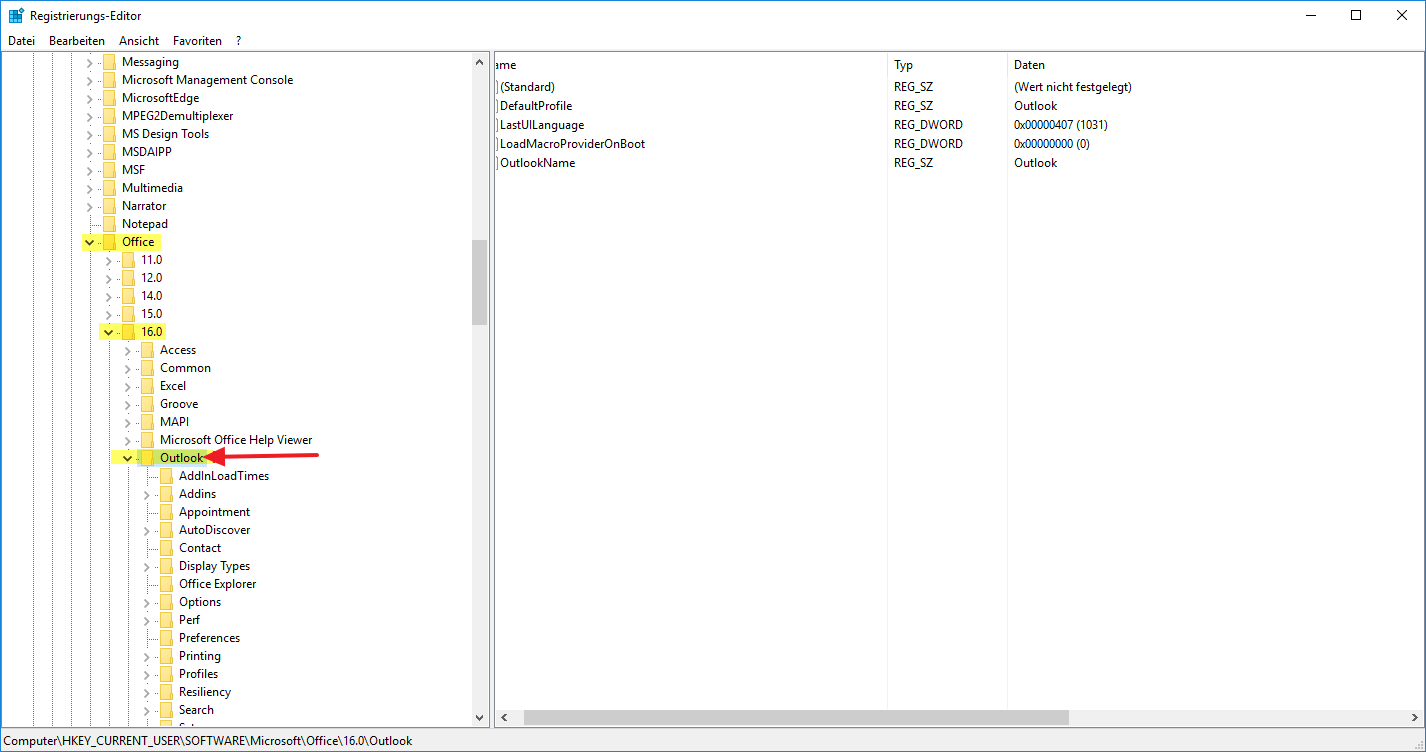Select the OutlookName value
This screenshot has height=752, width=1426.
pos(537,163)
